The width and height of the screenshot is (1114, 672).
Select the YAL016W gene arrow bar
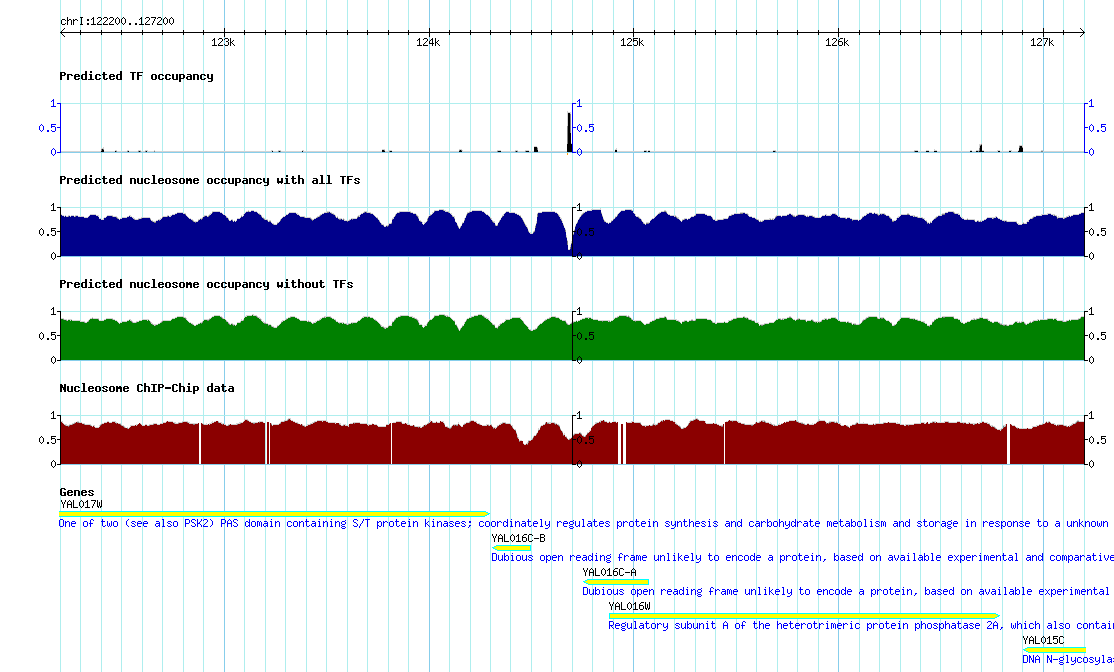(x=803, y=615)
